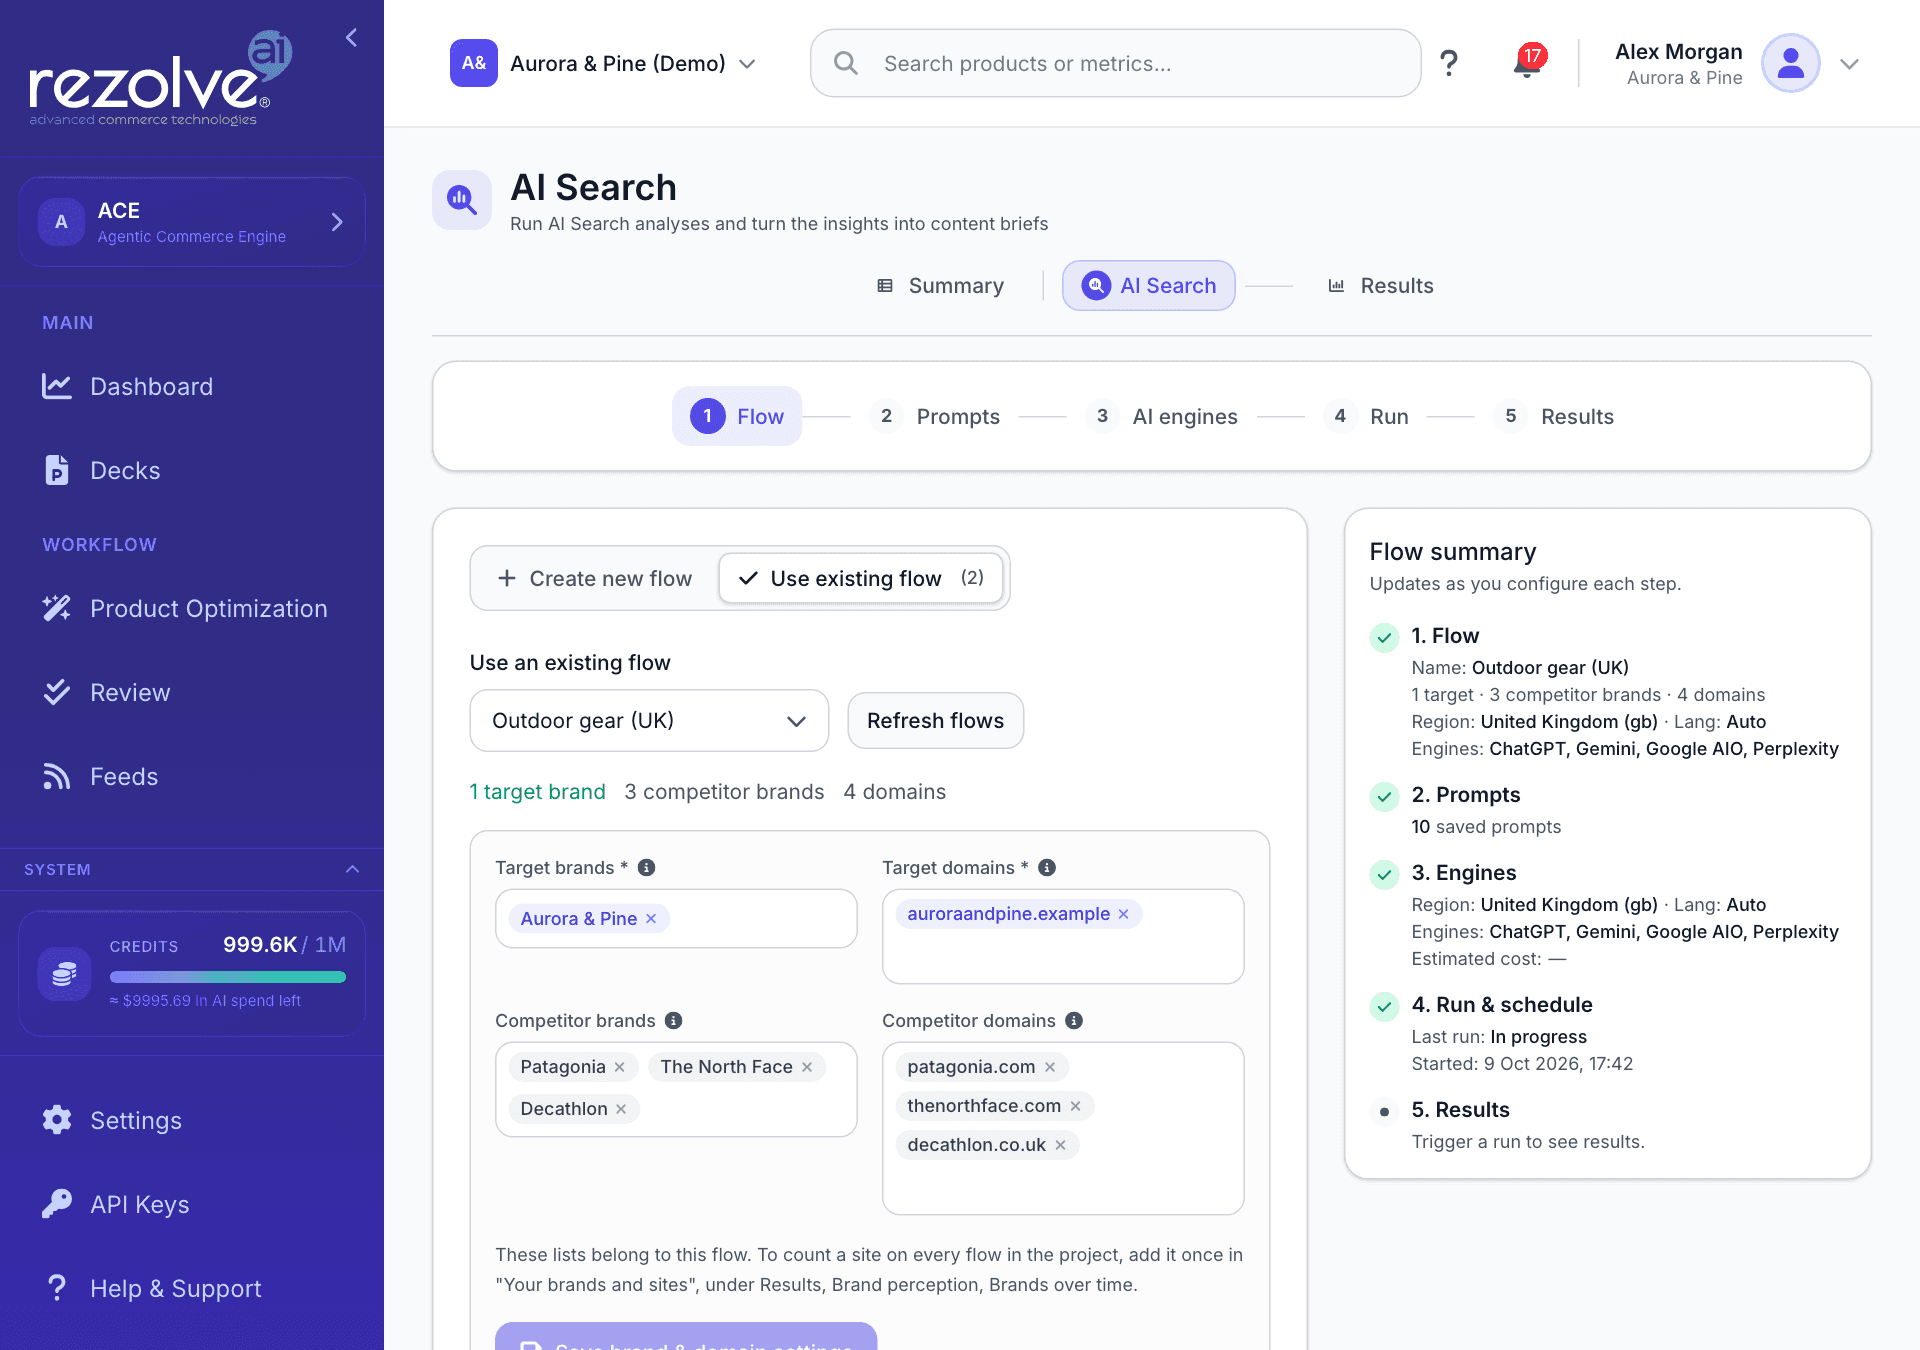
Task: Expand the ACE Agentic Commerce Engine switcher
Action: (192, 222)
